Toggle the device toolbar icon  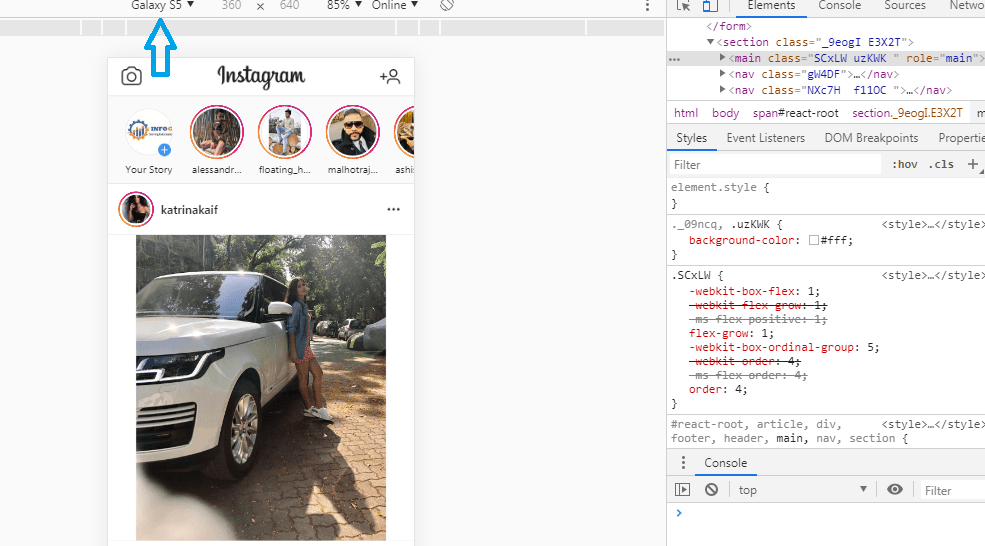(710, 5)
